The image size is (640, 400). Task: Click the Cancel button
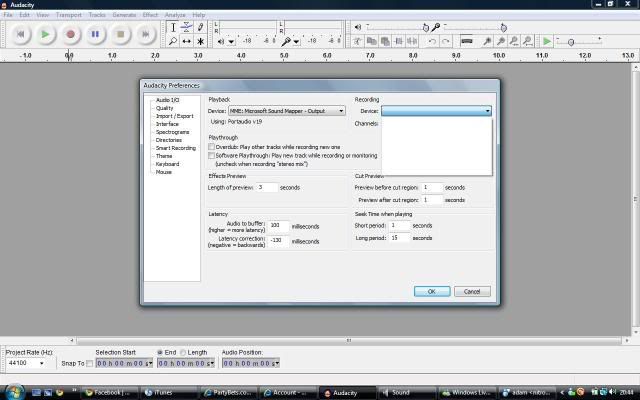[472, 291]
